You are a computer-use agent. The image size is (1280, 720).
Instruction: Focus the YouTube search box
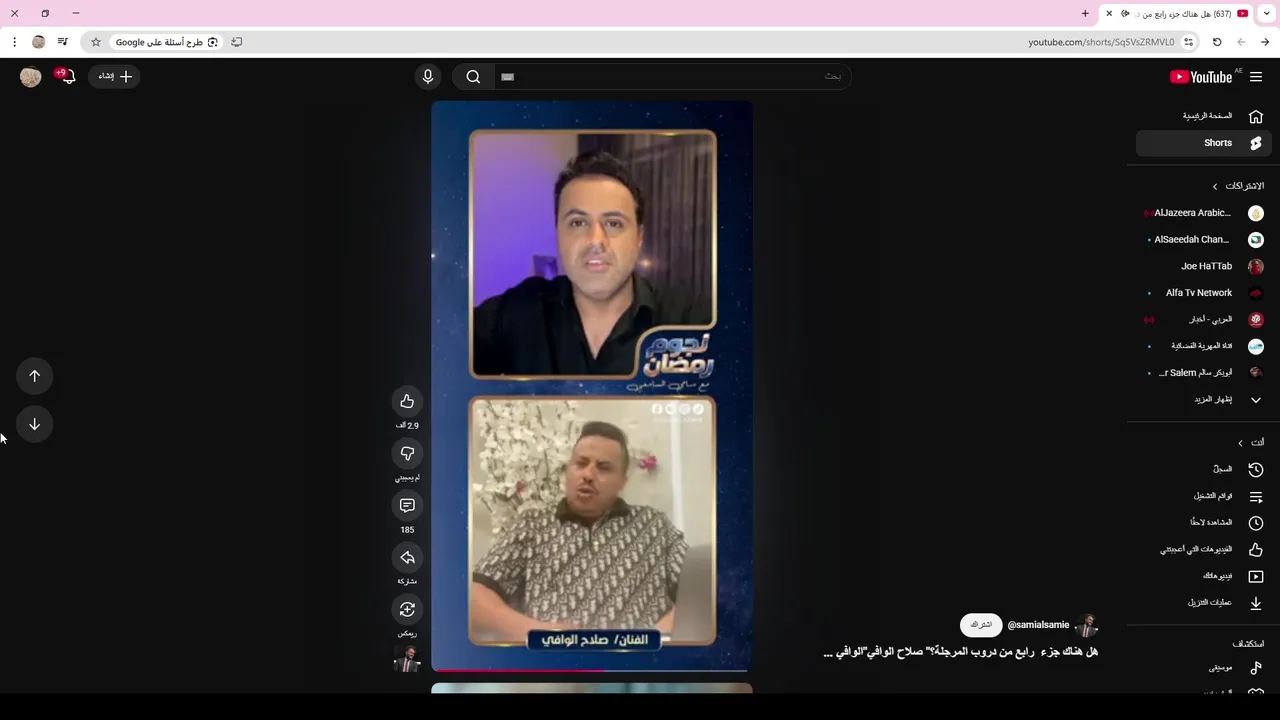(x=671, y=77)
